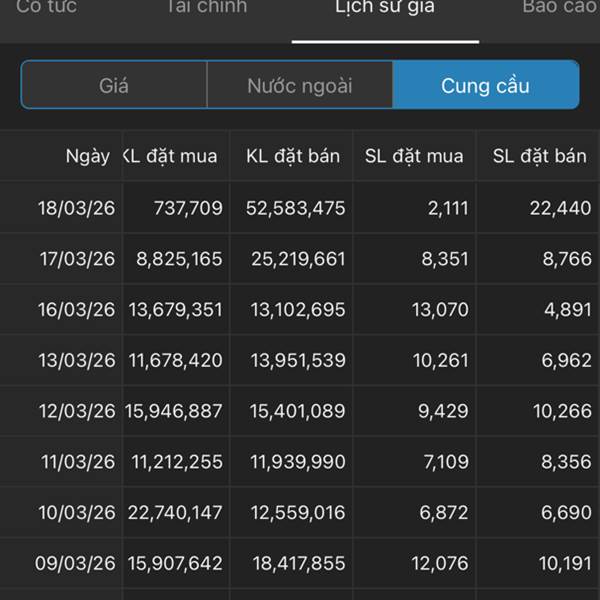600x600 pixels.
Task: Go to the Báo cáo tab
Action: (560, 7)
